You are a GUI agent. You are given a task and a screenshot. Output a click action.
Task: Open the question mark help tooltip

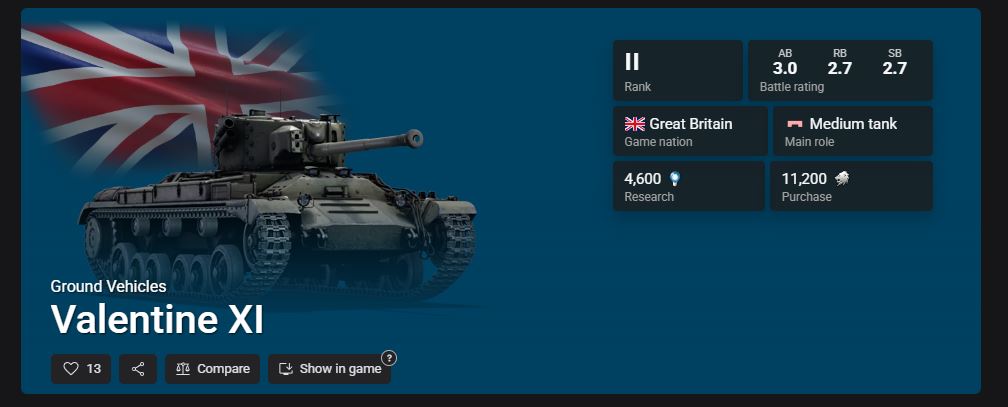click(389, 358)
